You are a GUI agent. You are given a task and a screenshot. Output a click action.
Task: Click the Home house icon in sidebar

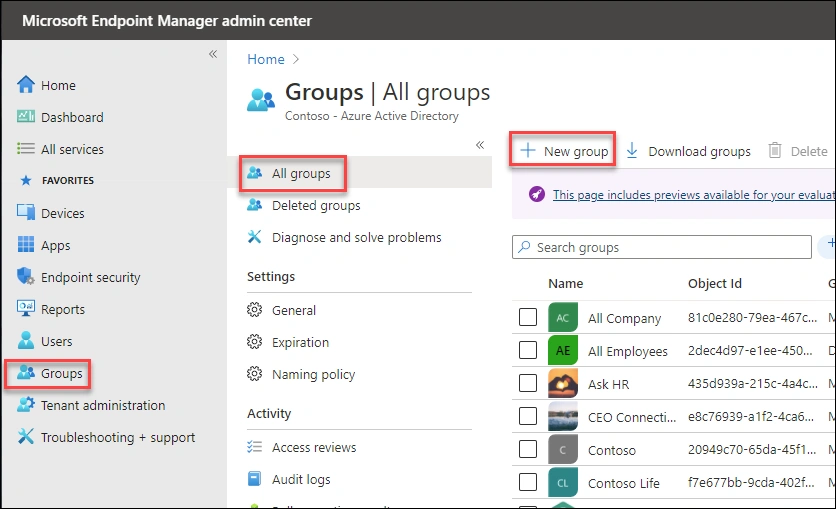point(26,84)
